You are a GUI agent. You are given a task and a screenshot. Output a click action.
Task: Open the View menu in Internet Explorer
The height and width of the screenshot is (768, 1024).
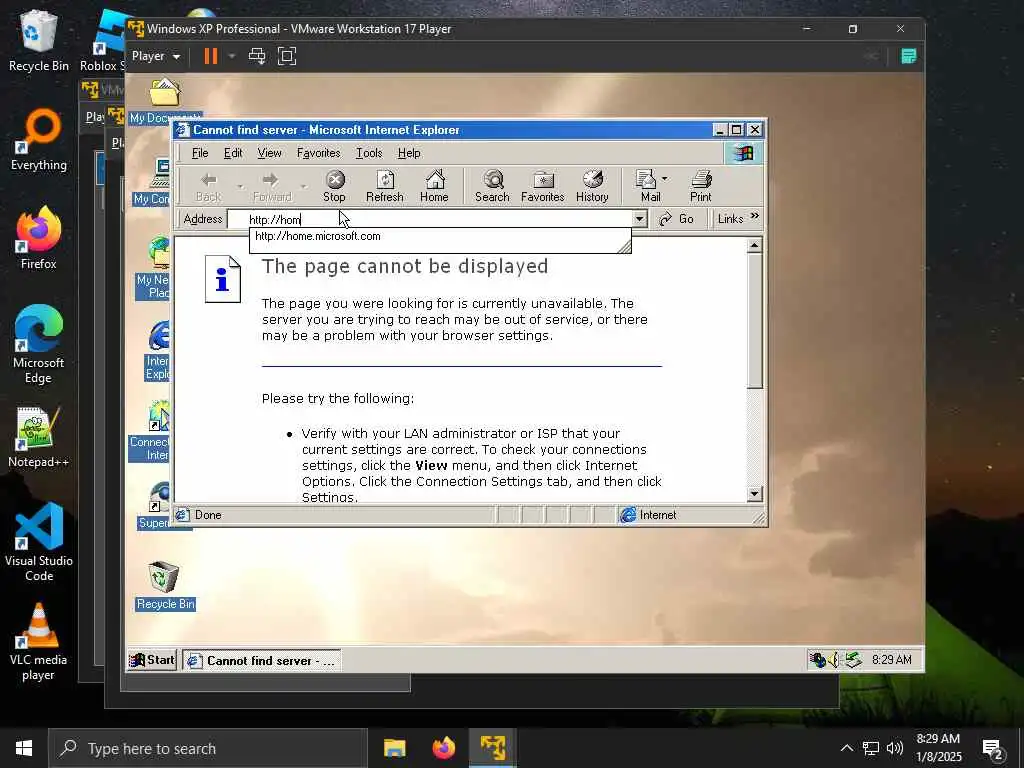(x=269, y=153)
